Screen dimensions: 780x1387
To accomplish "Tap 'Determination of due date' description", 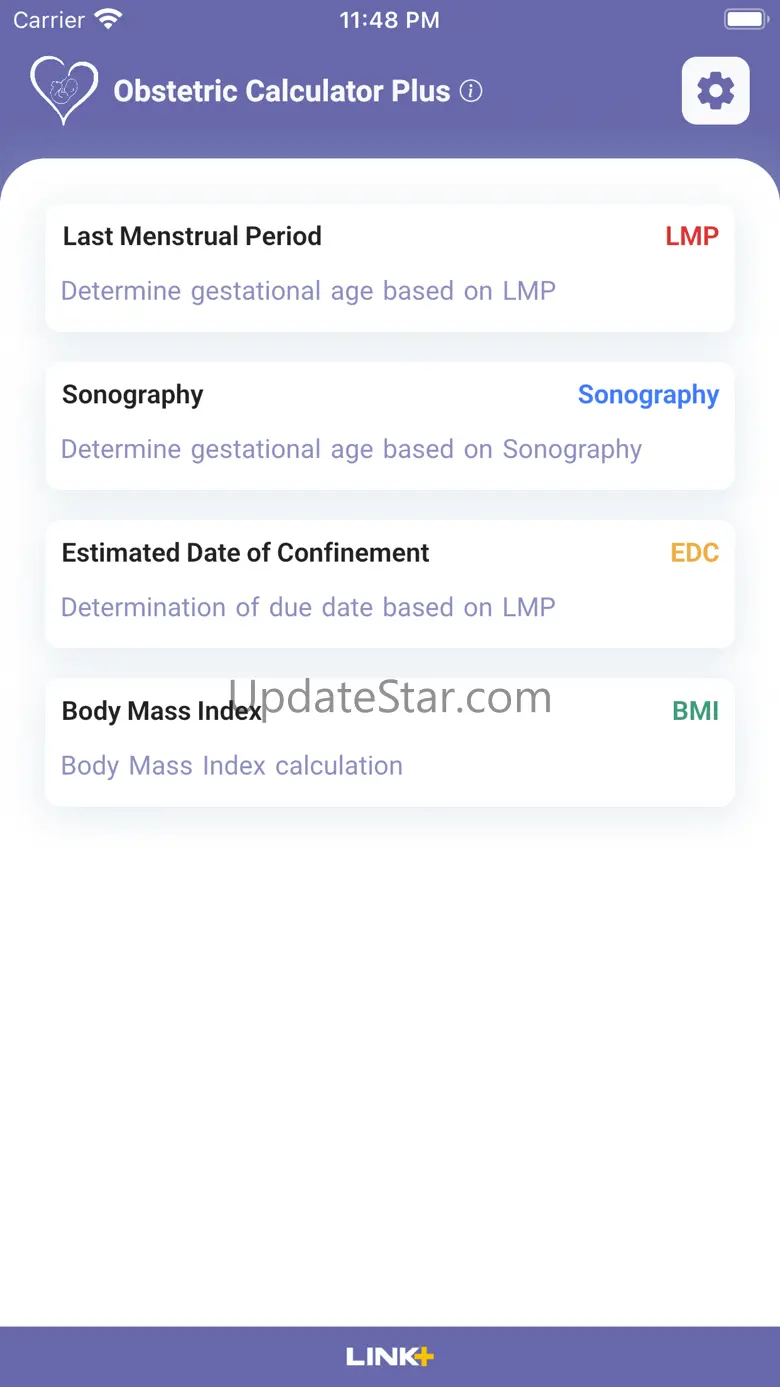I will tap(308, 607).
